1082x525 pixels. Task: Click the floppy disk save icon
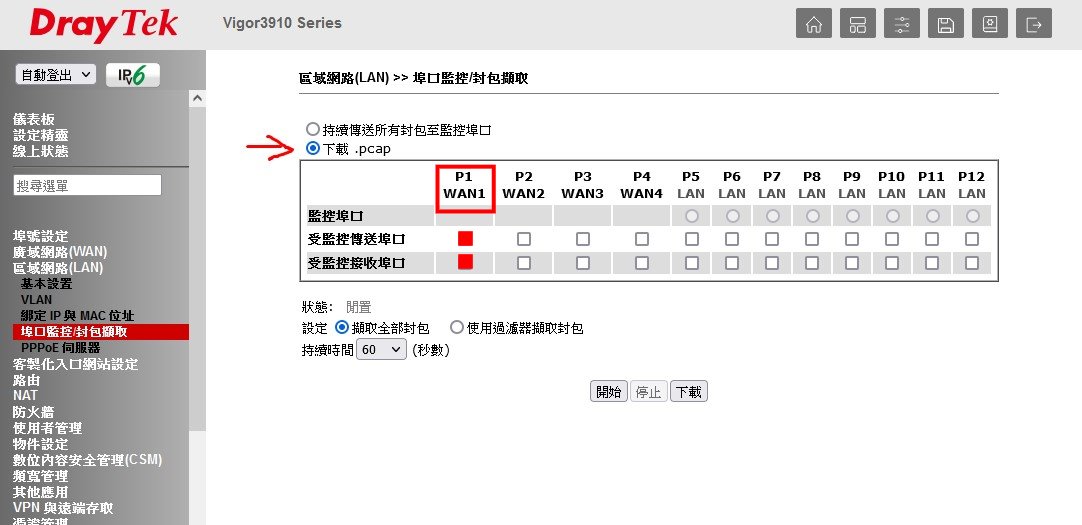coord(946,24)
